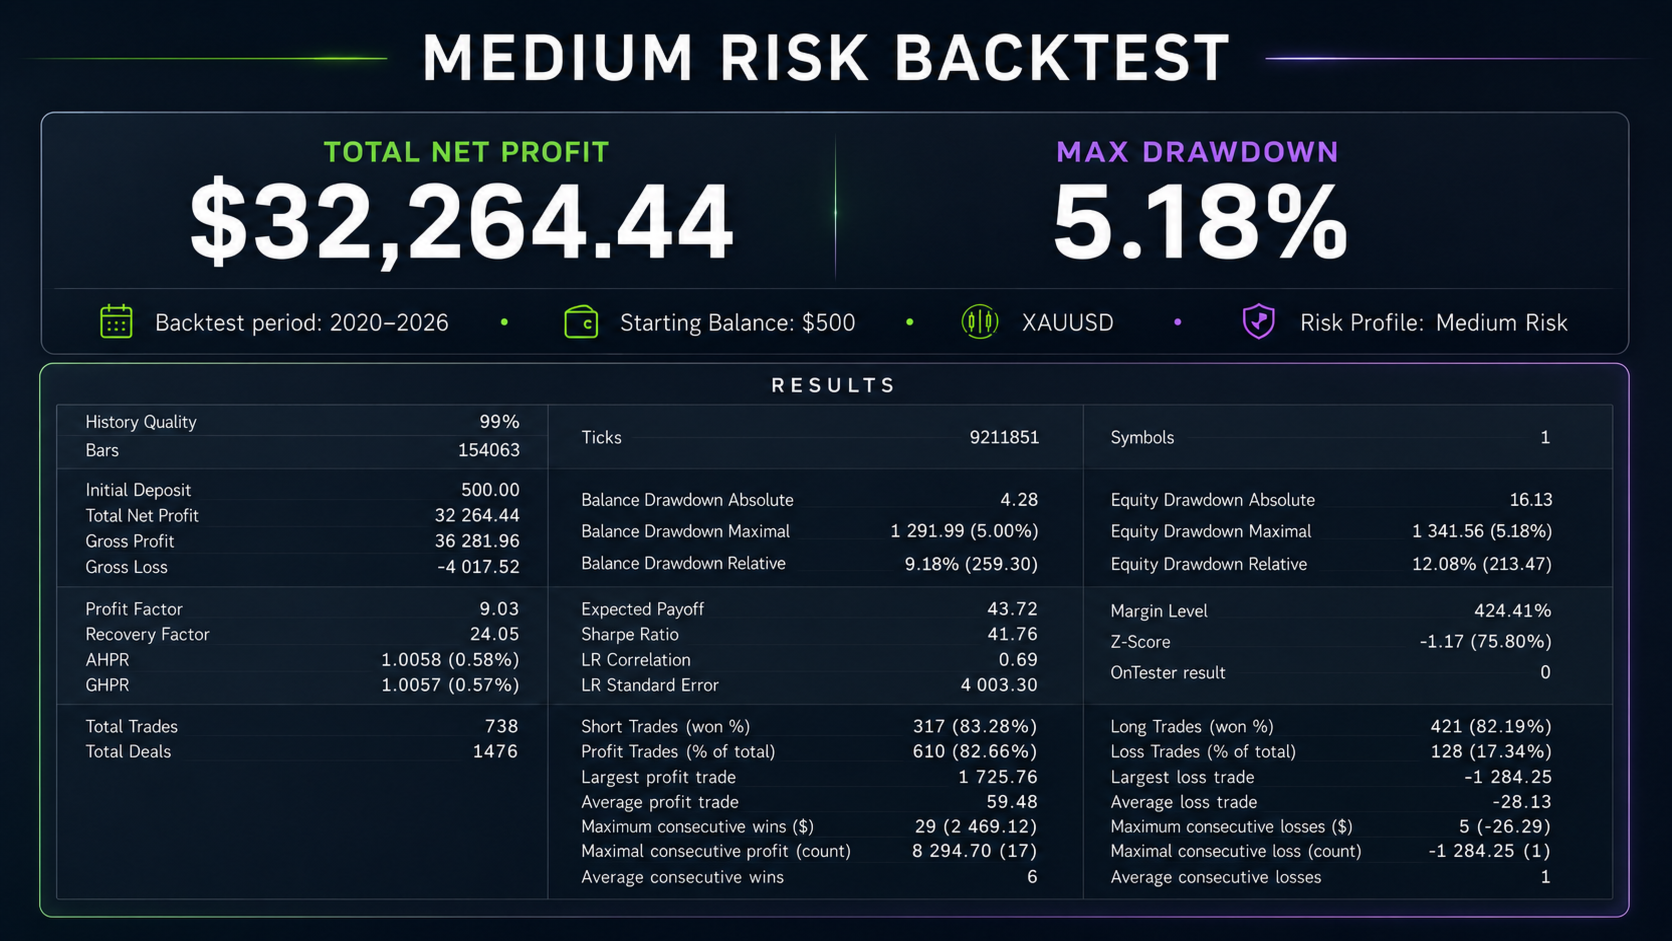Click the purple shield Risk Profile icon
The height and width of the screenshot is (941, 1672).
tap(1258, 322)
